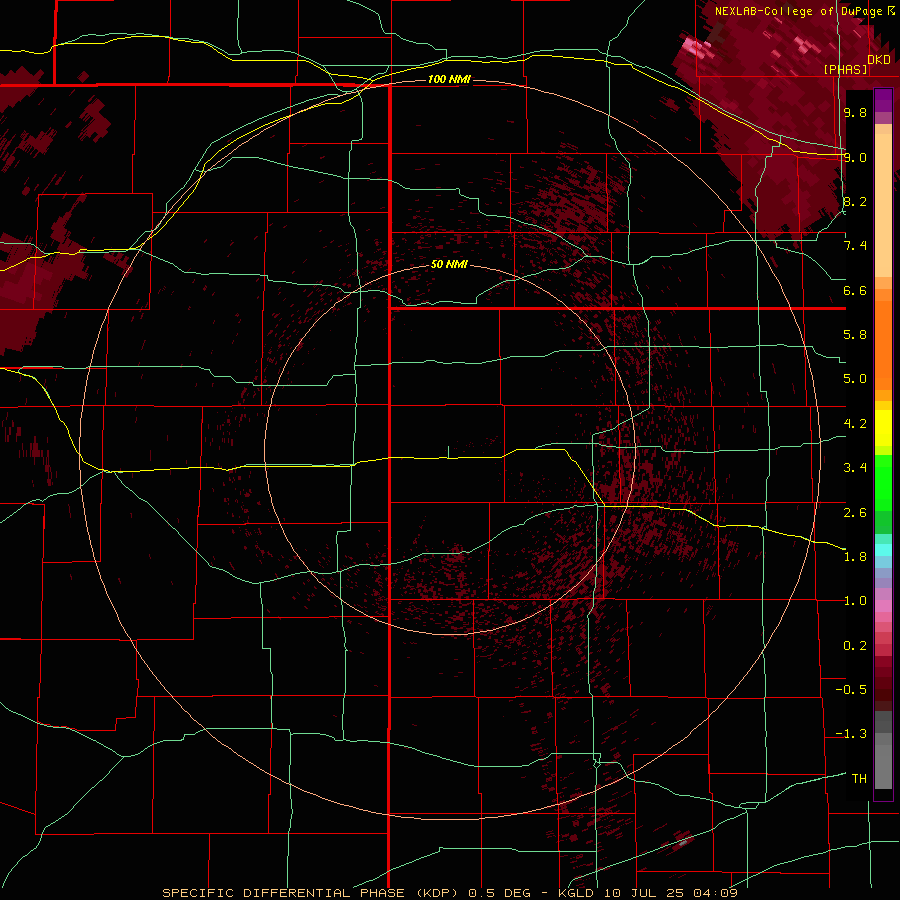900x900 pixels.
Task: Click the NEXLAB-College of DuPage credit text
Action: pyautogui.click(x=800, y=11)
